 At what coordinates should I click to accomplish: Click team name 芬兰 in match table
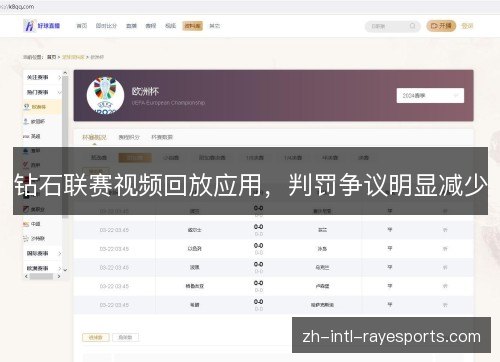(x=322, y=230)
